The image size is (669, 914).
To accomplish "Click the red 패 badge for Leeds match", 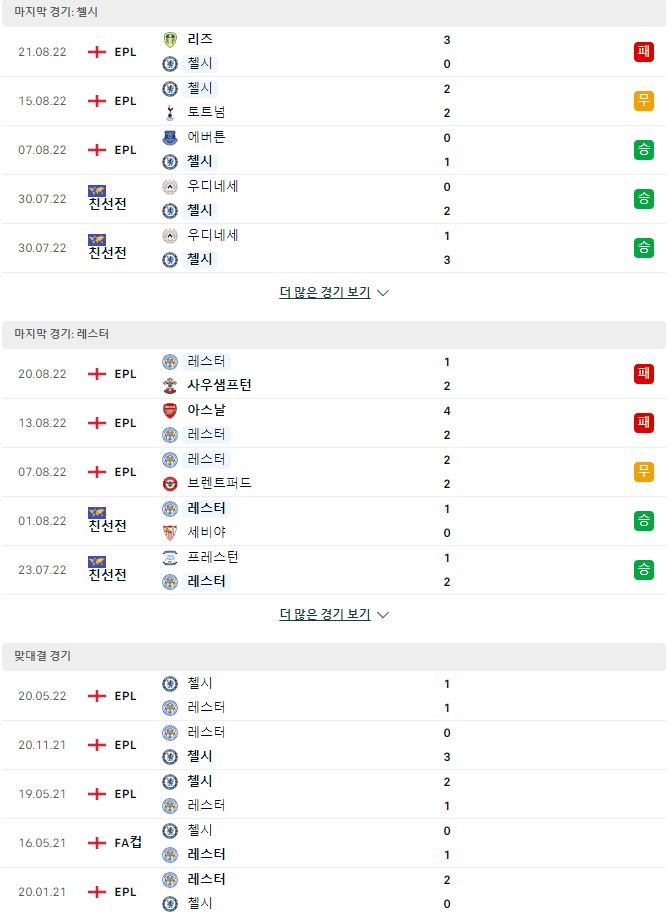I will click(643, 52).
